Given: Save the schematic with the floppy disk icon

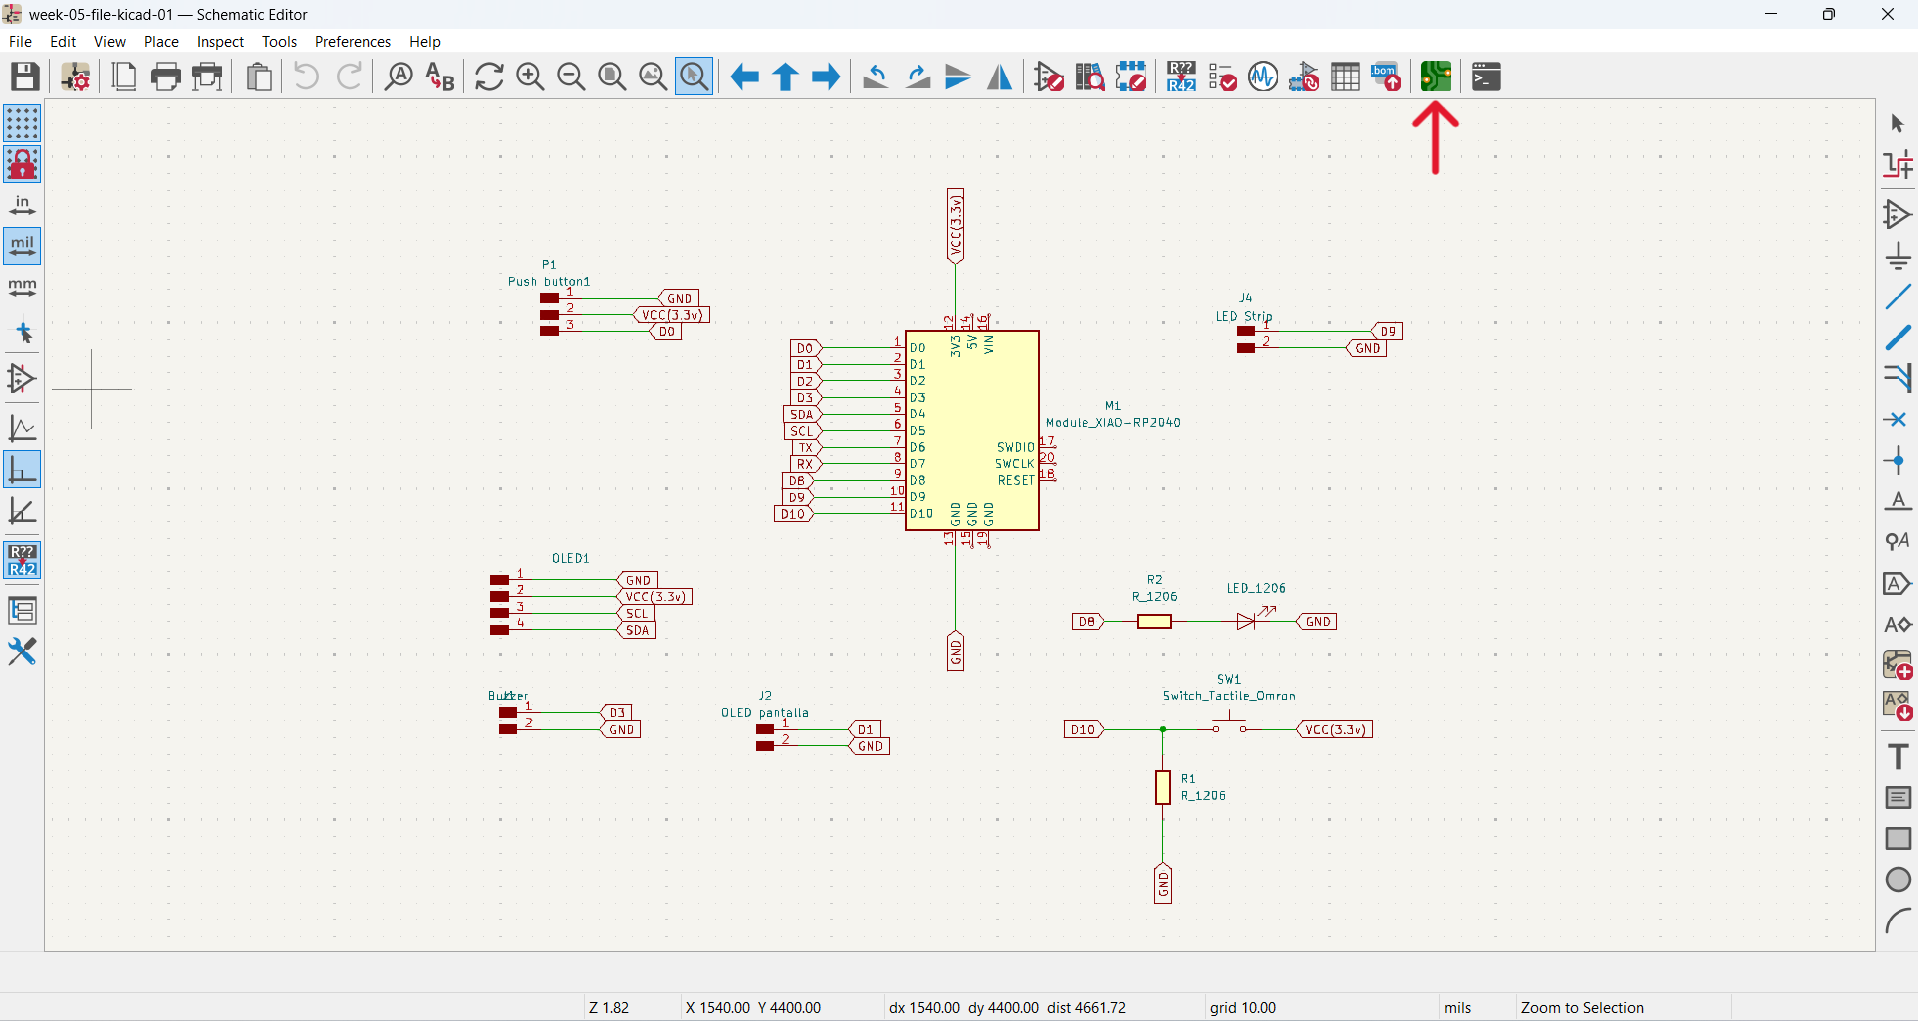Looking at the screenshot, I should (25, 76).
